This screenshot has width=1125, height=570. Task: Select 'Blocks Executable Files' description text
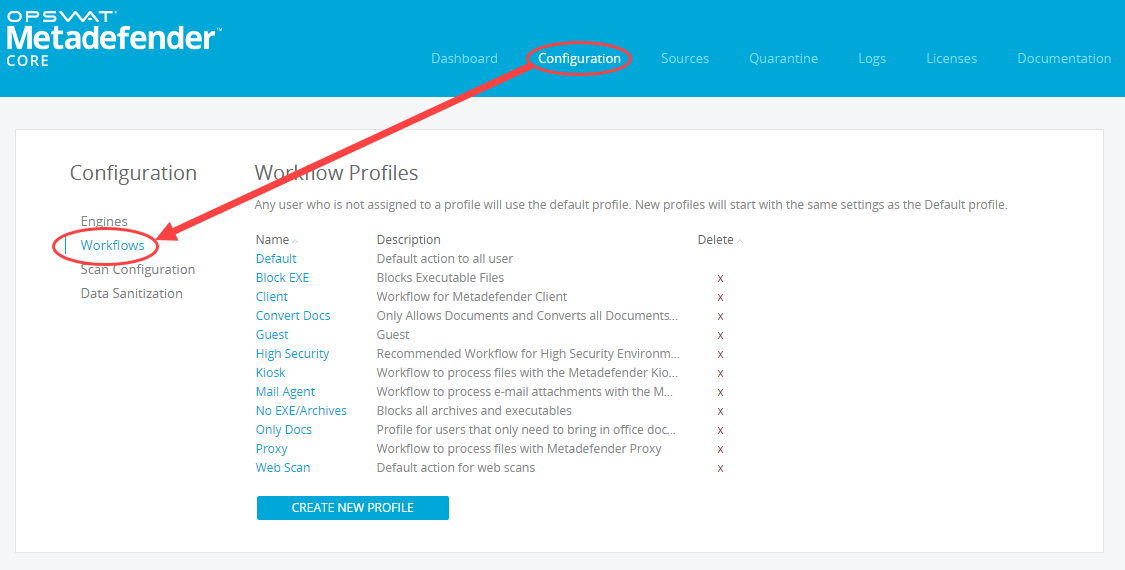pyautogui.click(x=441, y=278)
